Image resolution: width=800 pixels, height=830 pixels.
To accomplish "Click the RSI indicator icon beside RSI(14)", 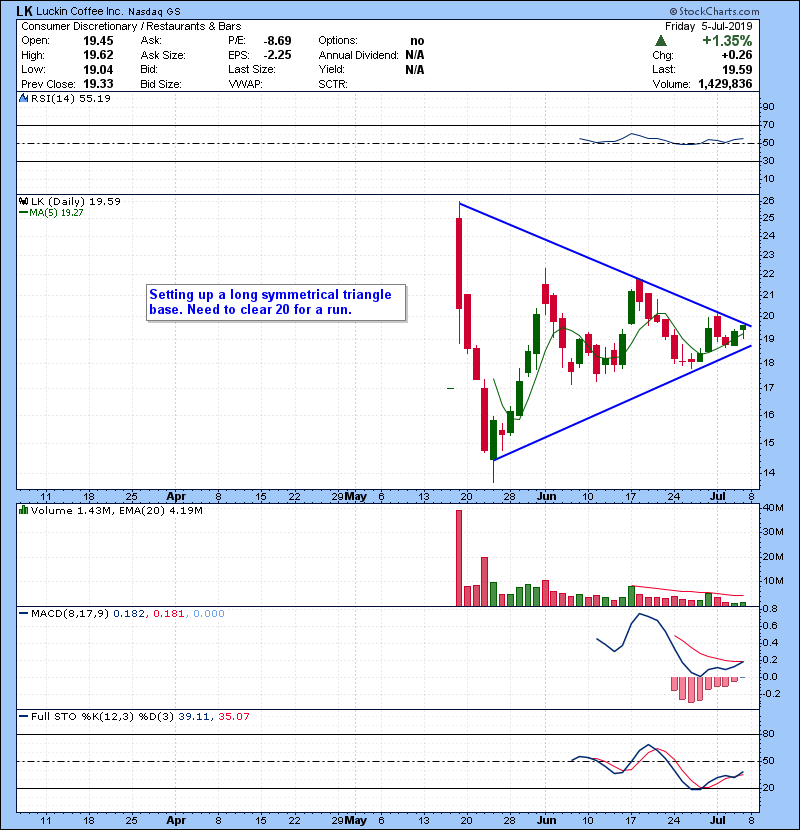I will coord(23,98).
